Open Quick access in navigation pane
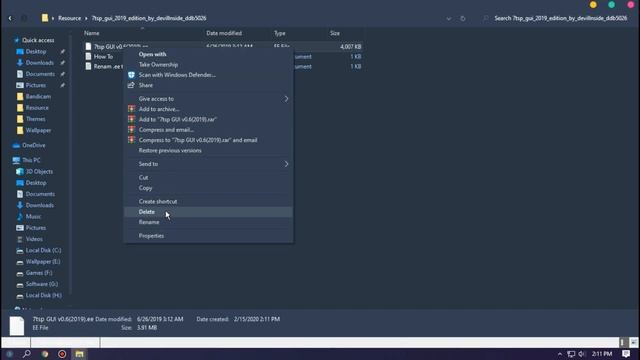Screen dimensions: 640x360 coord(38,40)
